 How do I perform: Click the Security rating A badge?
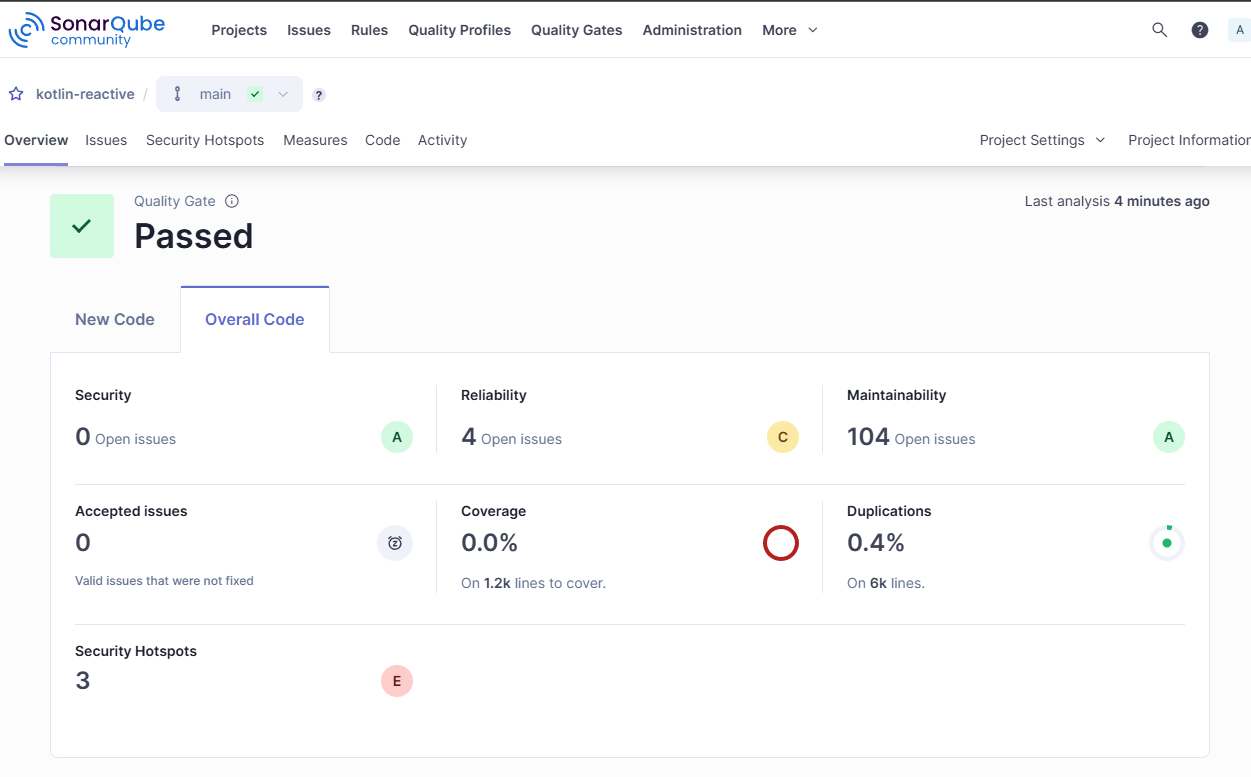[397, 437]
